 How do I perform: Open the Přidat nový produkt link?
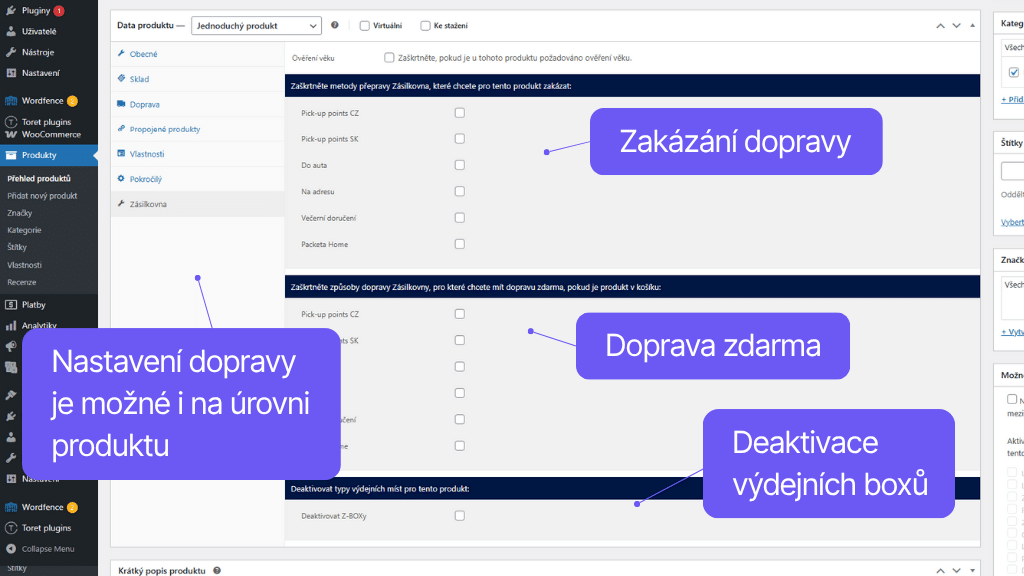42,196
